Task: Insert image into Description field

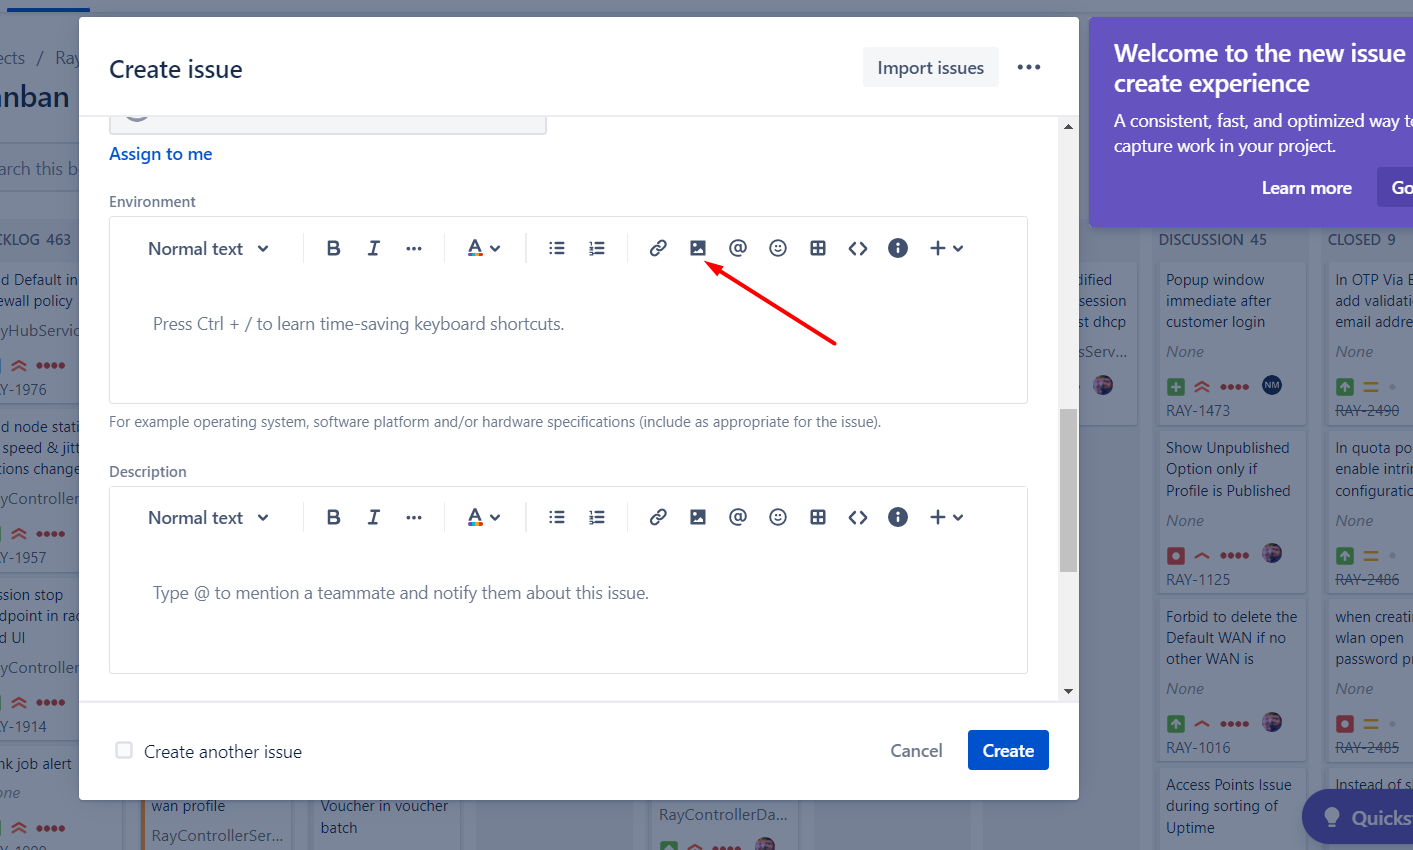Action: click(x=698, y=517)
